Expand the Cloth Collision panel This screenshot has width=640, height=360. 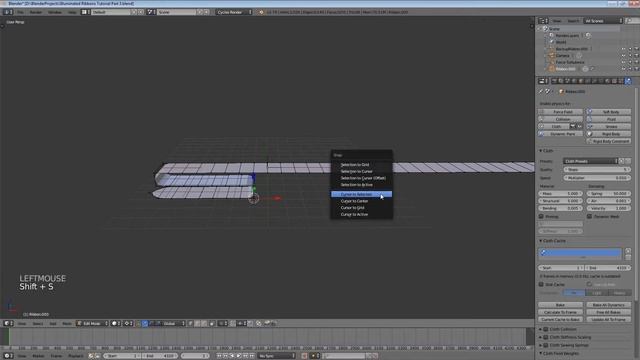(540, 329)
